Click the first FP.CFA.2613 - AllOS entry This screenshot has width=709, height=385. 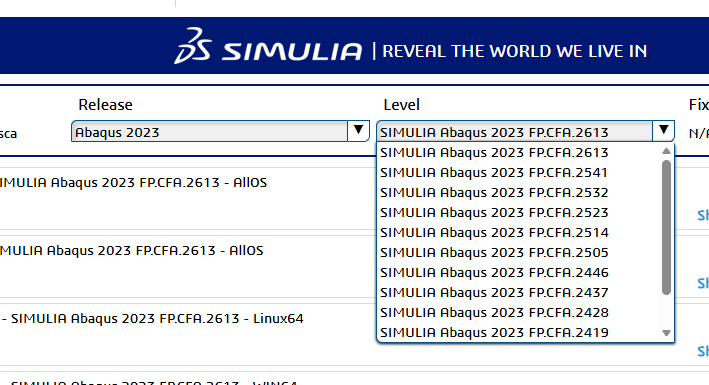pyautogui.click(x=133, y=182)
